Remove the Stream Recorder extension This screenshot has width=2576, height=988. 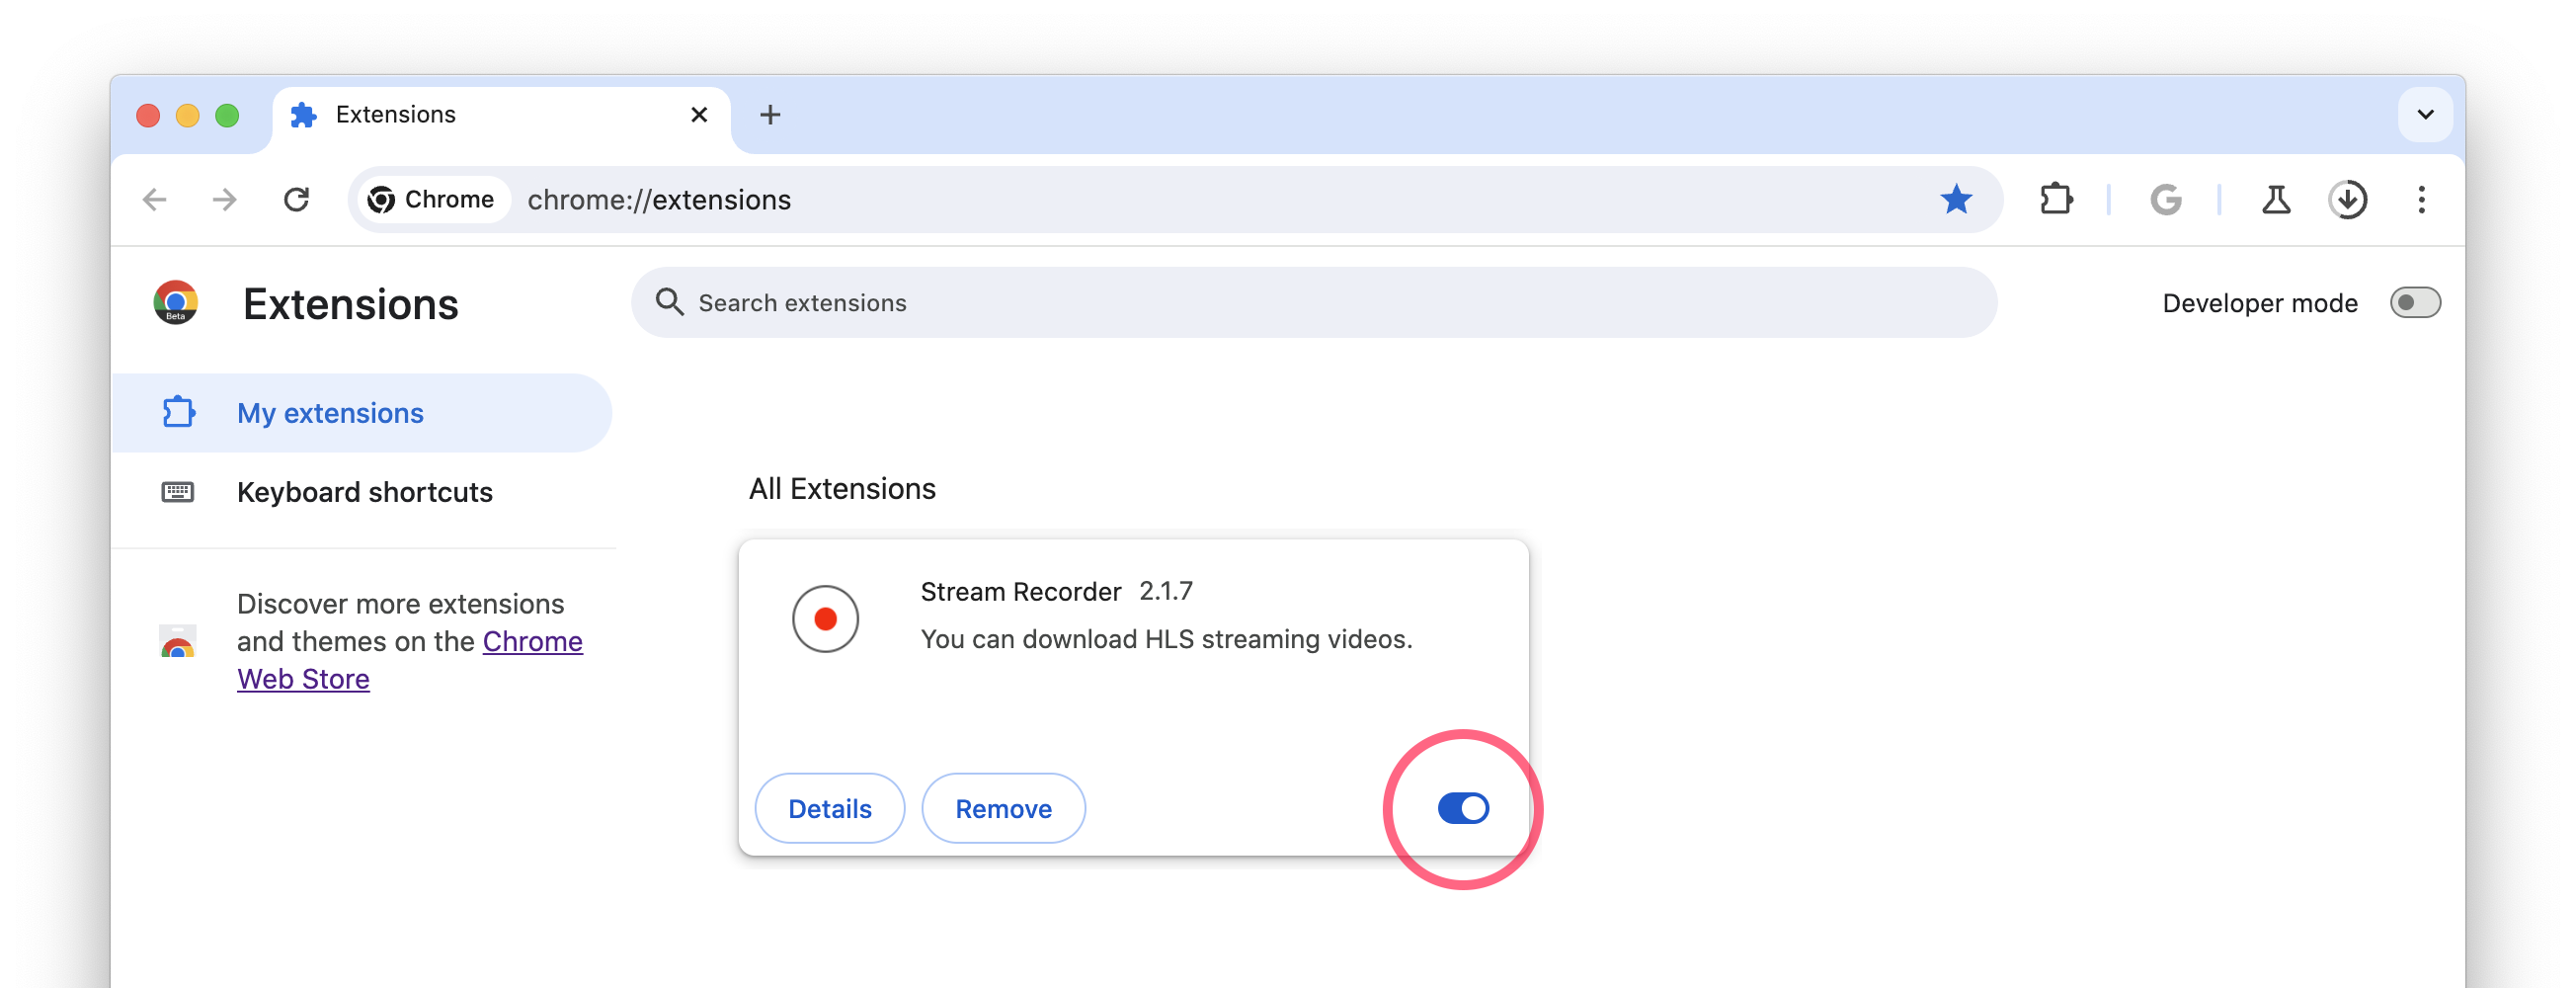coord(1003,808)
